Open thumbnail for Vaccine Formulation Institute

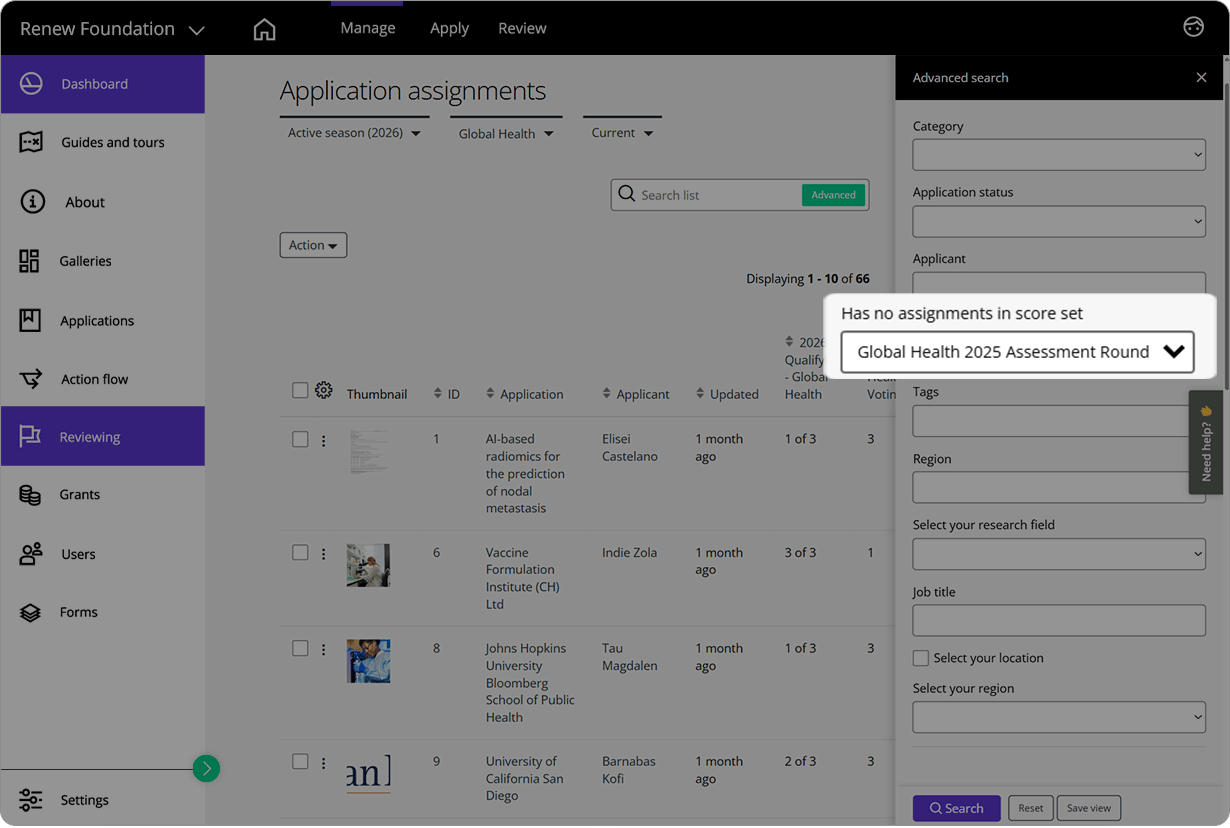coord(368,566)
